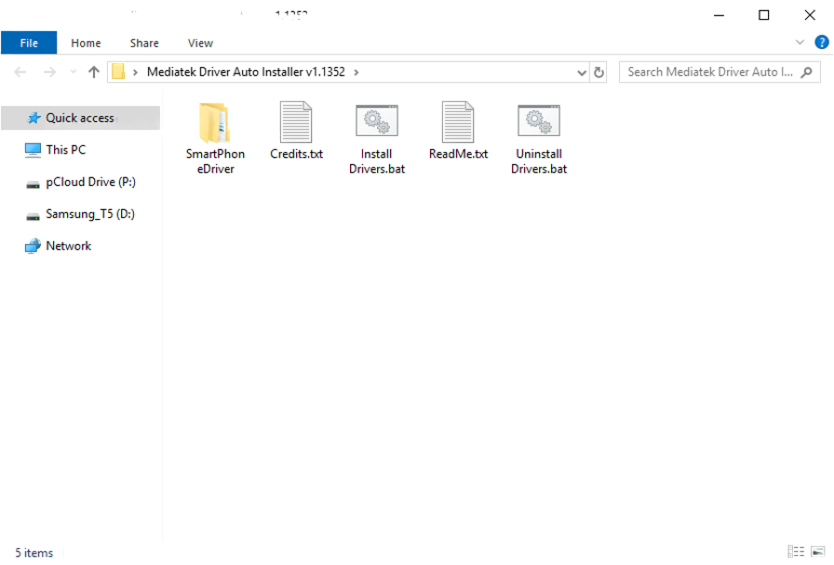Click Mediatek Driver Auto Installer v1.1352 breadcrumb
Image resolution: width=834 pixels, height=565 pixels.
click(x=246, y=72)
